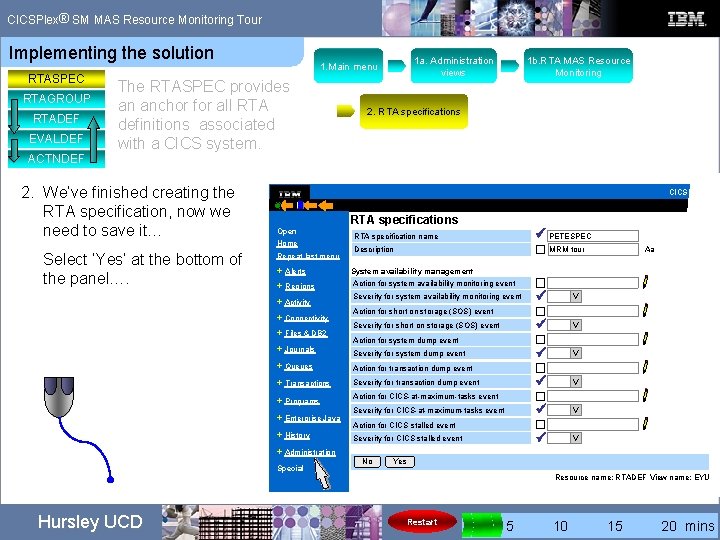The height and width of the screenshot is (540, 720).
Task: Go to the Home link
Action: tap(287, 243)
